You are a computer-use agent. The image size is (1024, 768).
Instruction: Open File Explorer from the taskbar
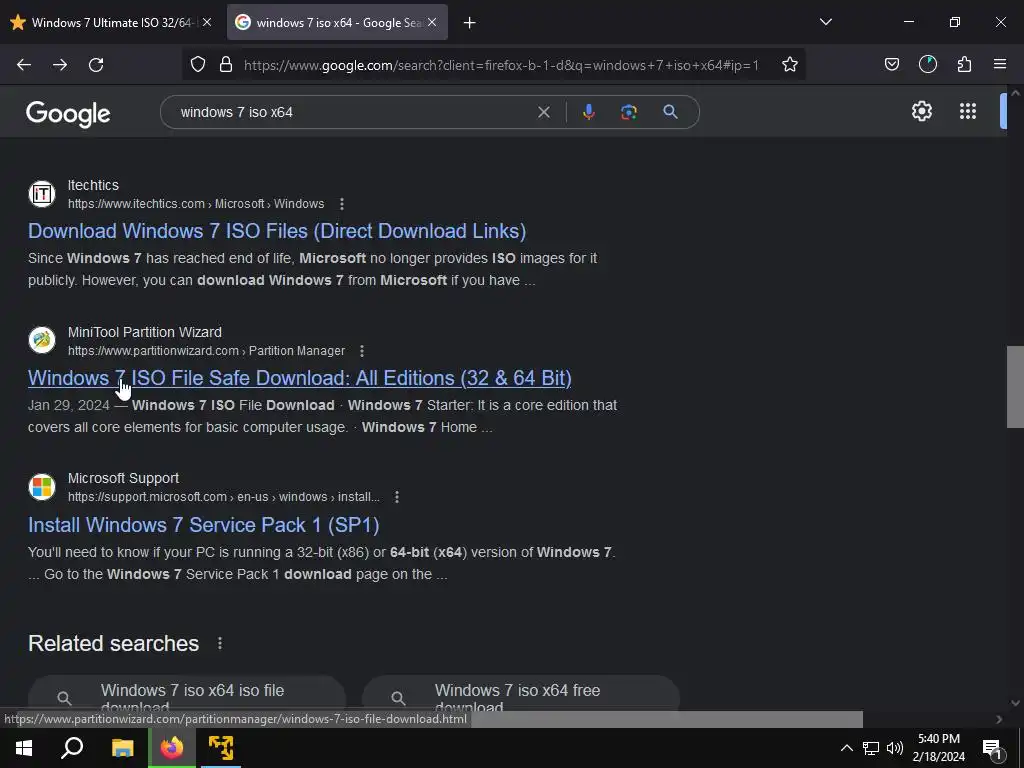pyautogui.click(x=122, y=748)
